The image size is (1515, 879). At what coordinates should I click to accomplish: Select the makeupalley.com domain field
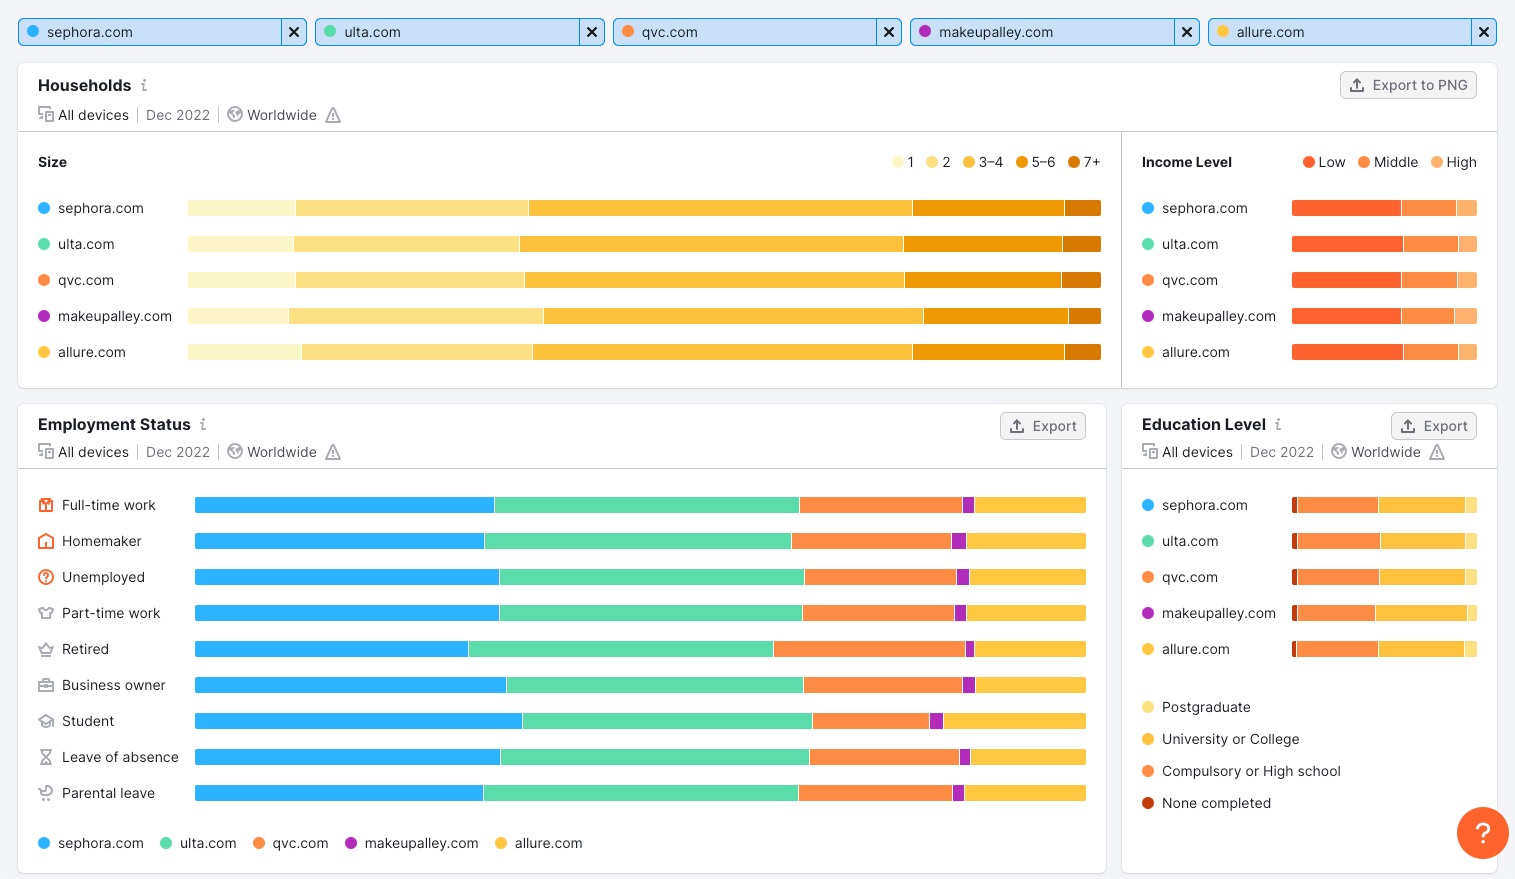click(1042, 32)
